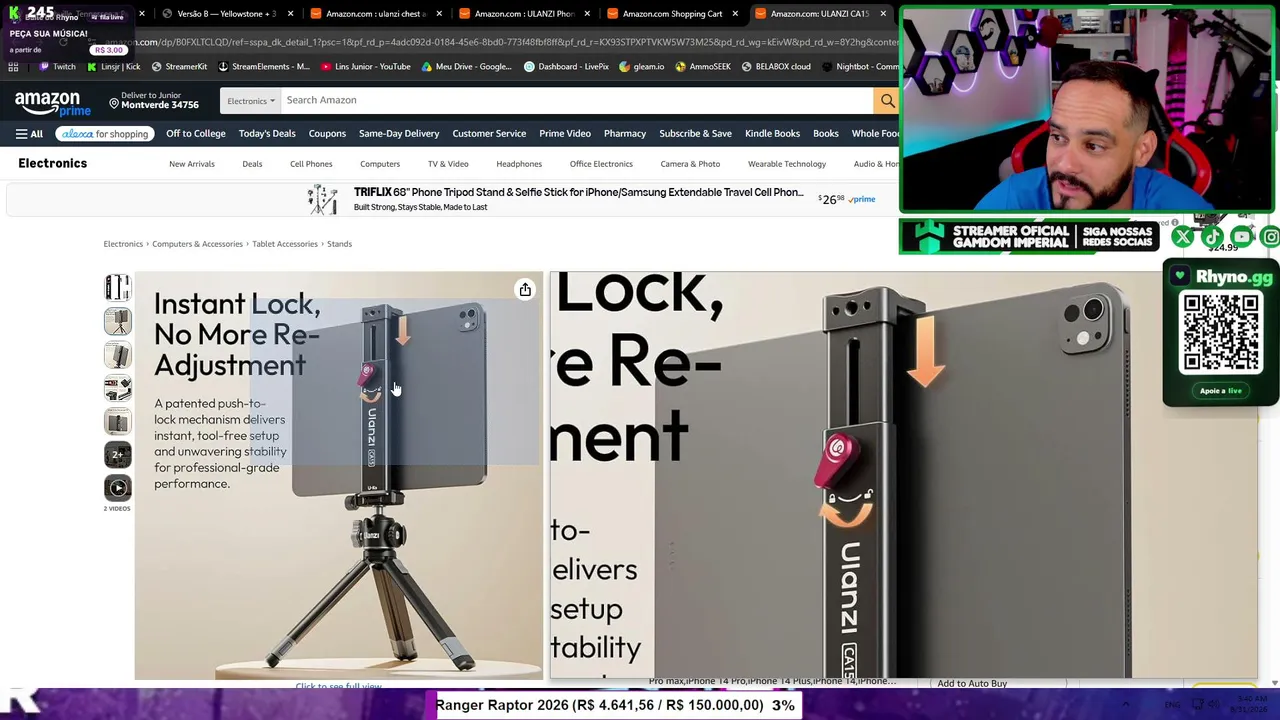
Task: Open Customer Service page
Action: 489,134
